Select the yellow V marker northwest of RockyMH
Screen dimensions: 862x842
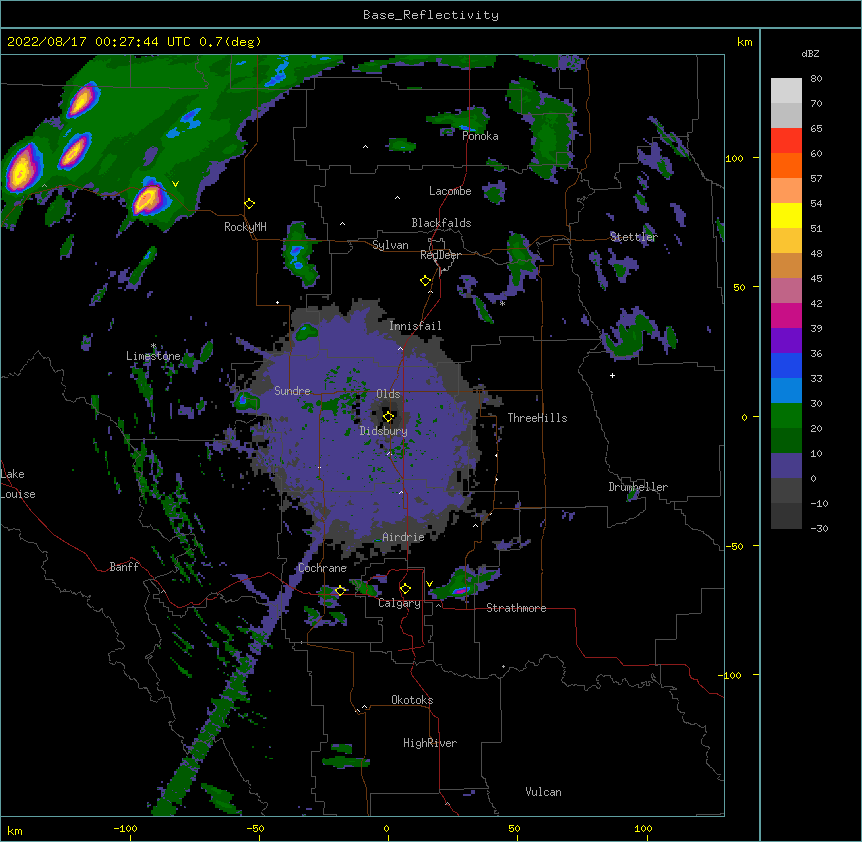[x=175, y=184]
